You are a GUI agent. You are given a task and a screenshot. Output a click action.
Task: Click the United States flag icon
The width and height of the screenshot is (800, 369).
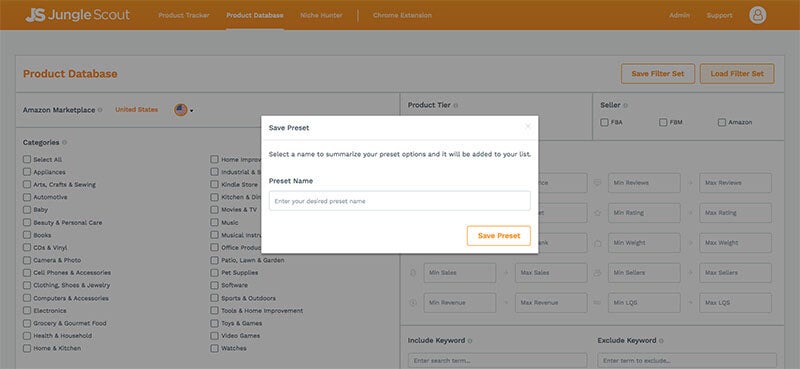pos(181,110)
